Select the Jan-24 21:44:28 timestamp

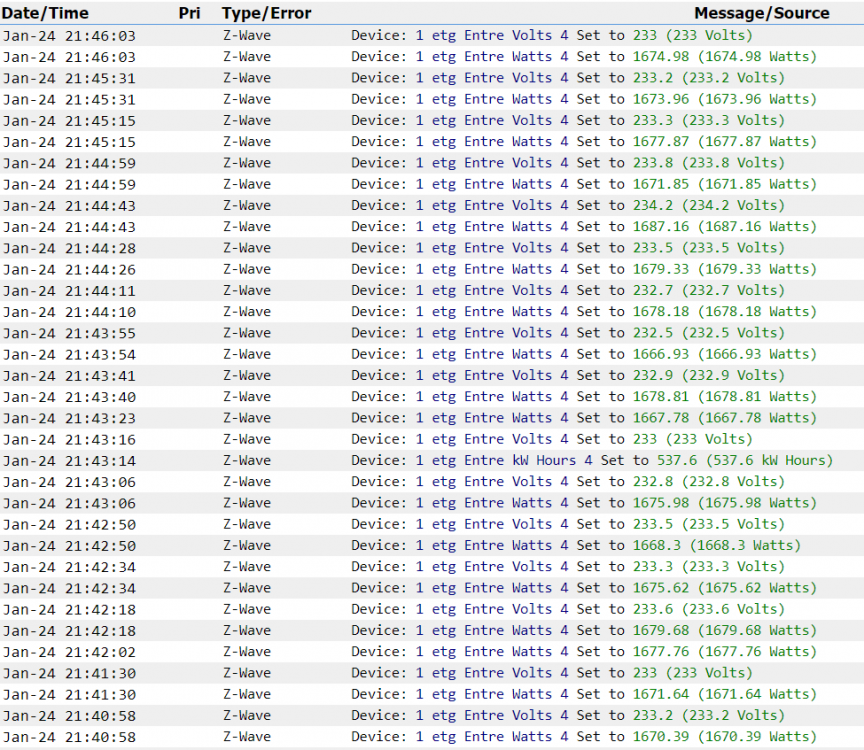click(x=69, y=248)
